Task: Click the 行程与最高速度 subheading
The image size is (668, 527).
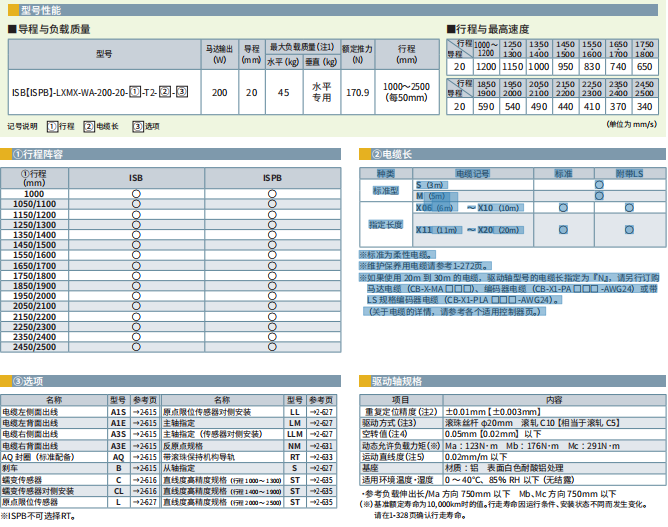Action: tap(488, 29)
